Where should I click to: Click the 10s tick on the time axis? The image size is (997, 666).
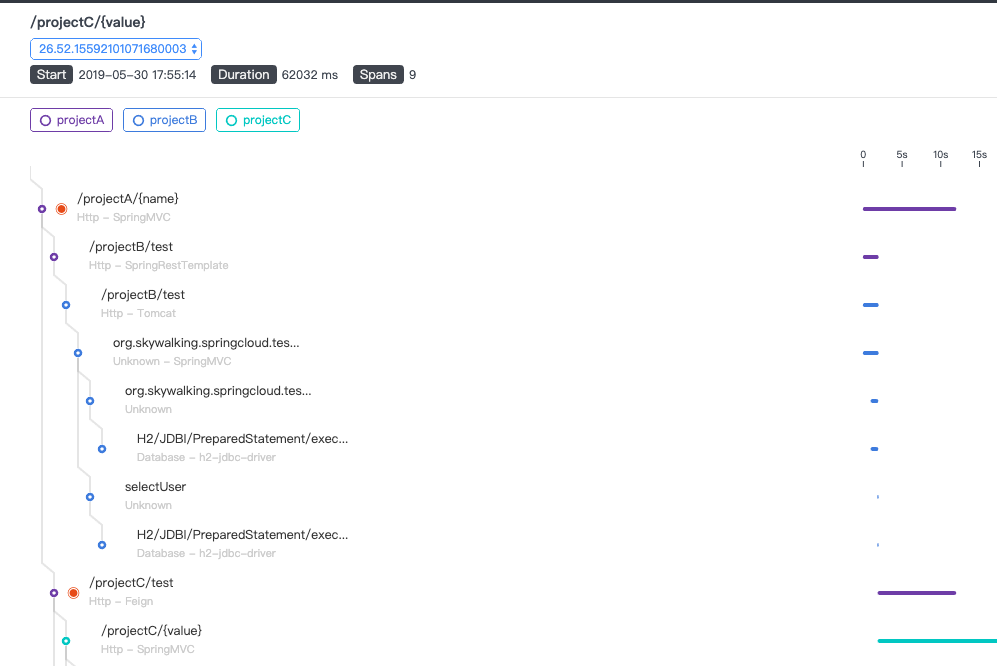point(940,158)
